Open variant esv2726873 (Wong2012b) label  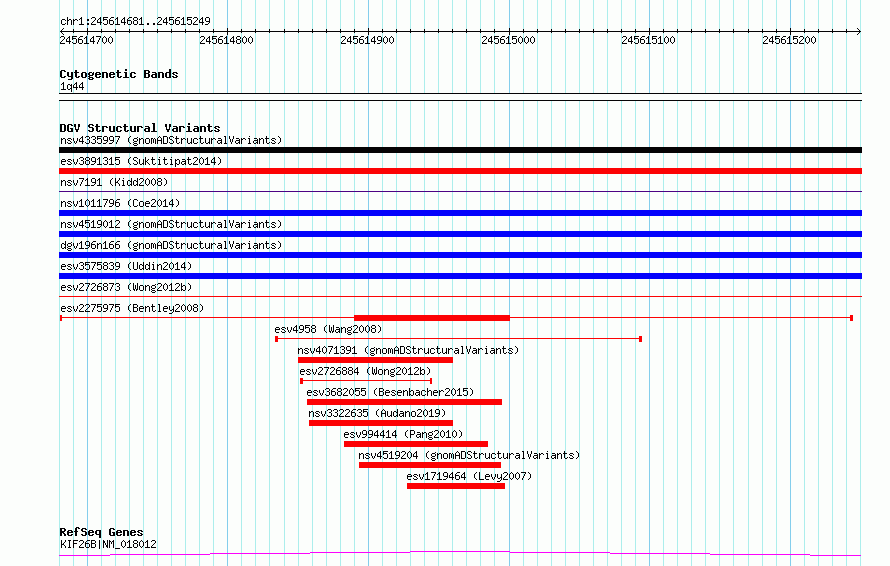click(126, 287)
